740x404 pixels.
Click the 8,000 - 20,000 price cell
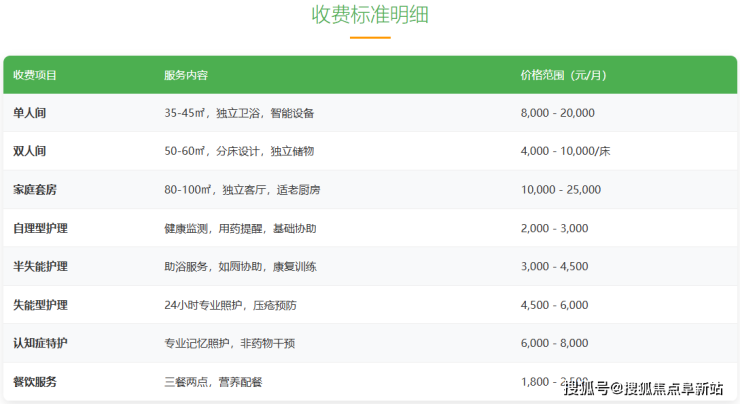tap(557, 114)
